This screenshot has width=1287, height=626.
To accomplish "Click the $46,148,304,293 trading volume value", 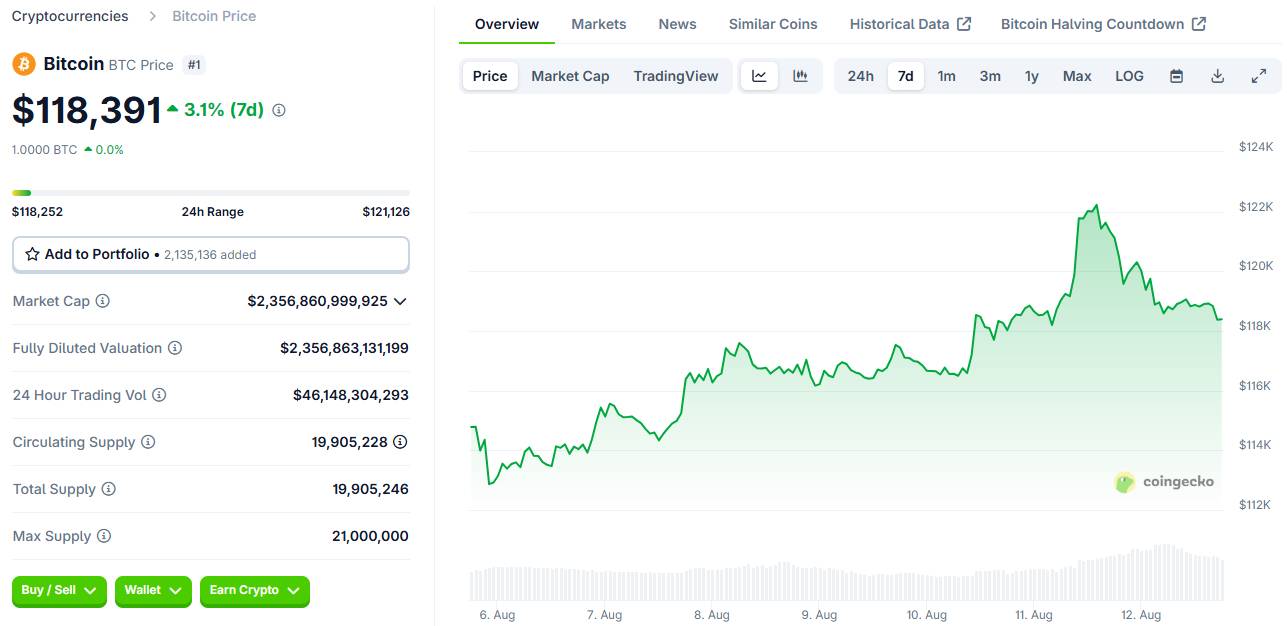I will [x=351, y=395].
